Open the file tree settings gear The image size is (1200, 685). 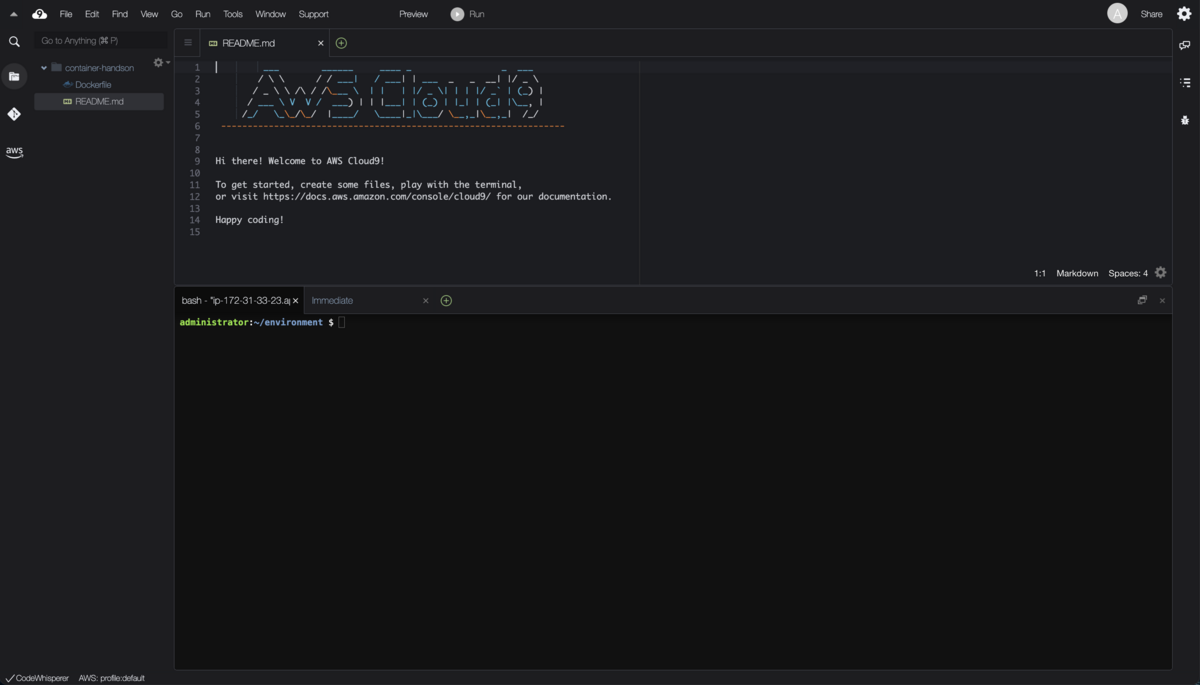pyautogui.click(x=158, y=62)
